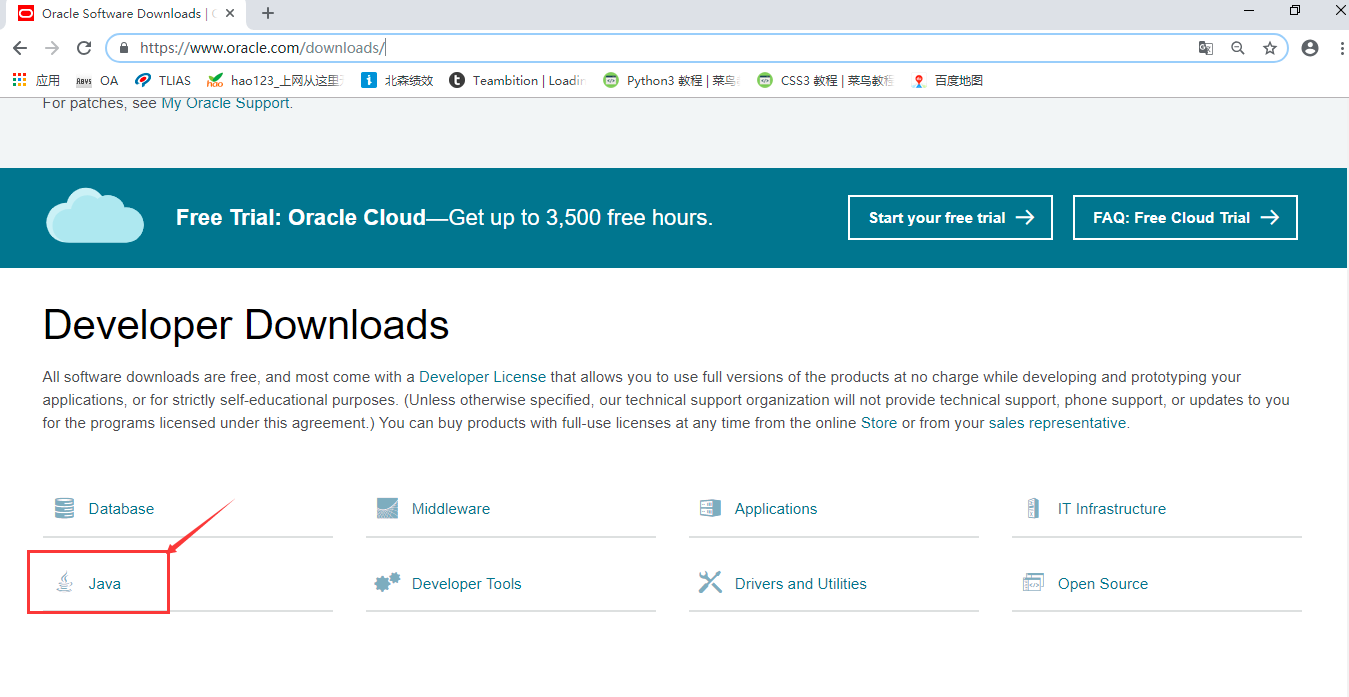Click the Start your free trial button

[950, 217]
